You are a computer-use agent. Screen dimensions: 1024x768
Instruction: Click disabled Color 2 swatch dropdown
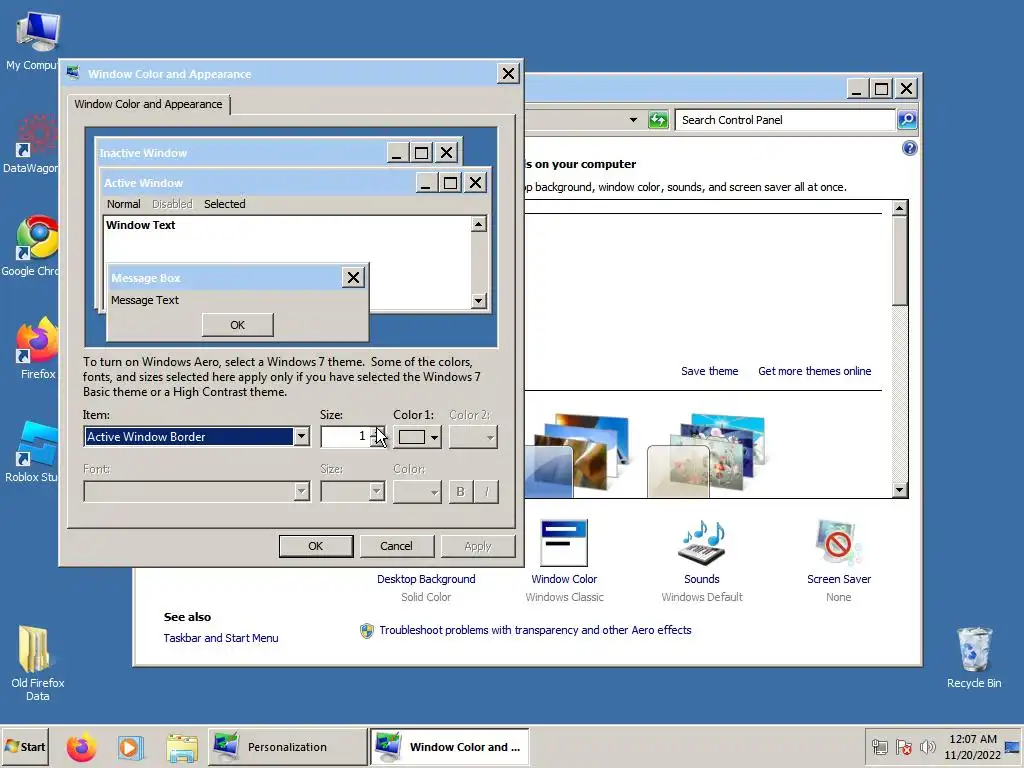[x=473, y=437]
